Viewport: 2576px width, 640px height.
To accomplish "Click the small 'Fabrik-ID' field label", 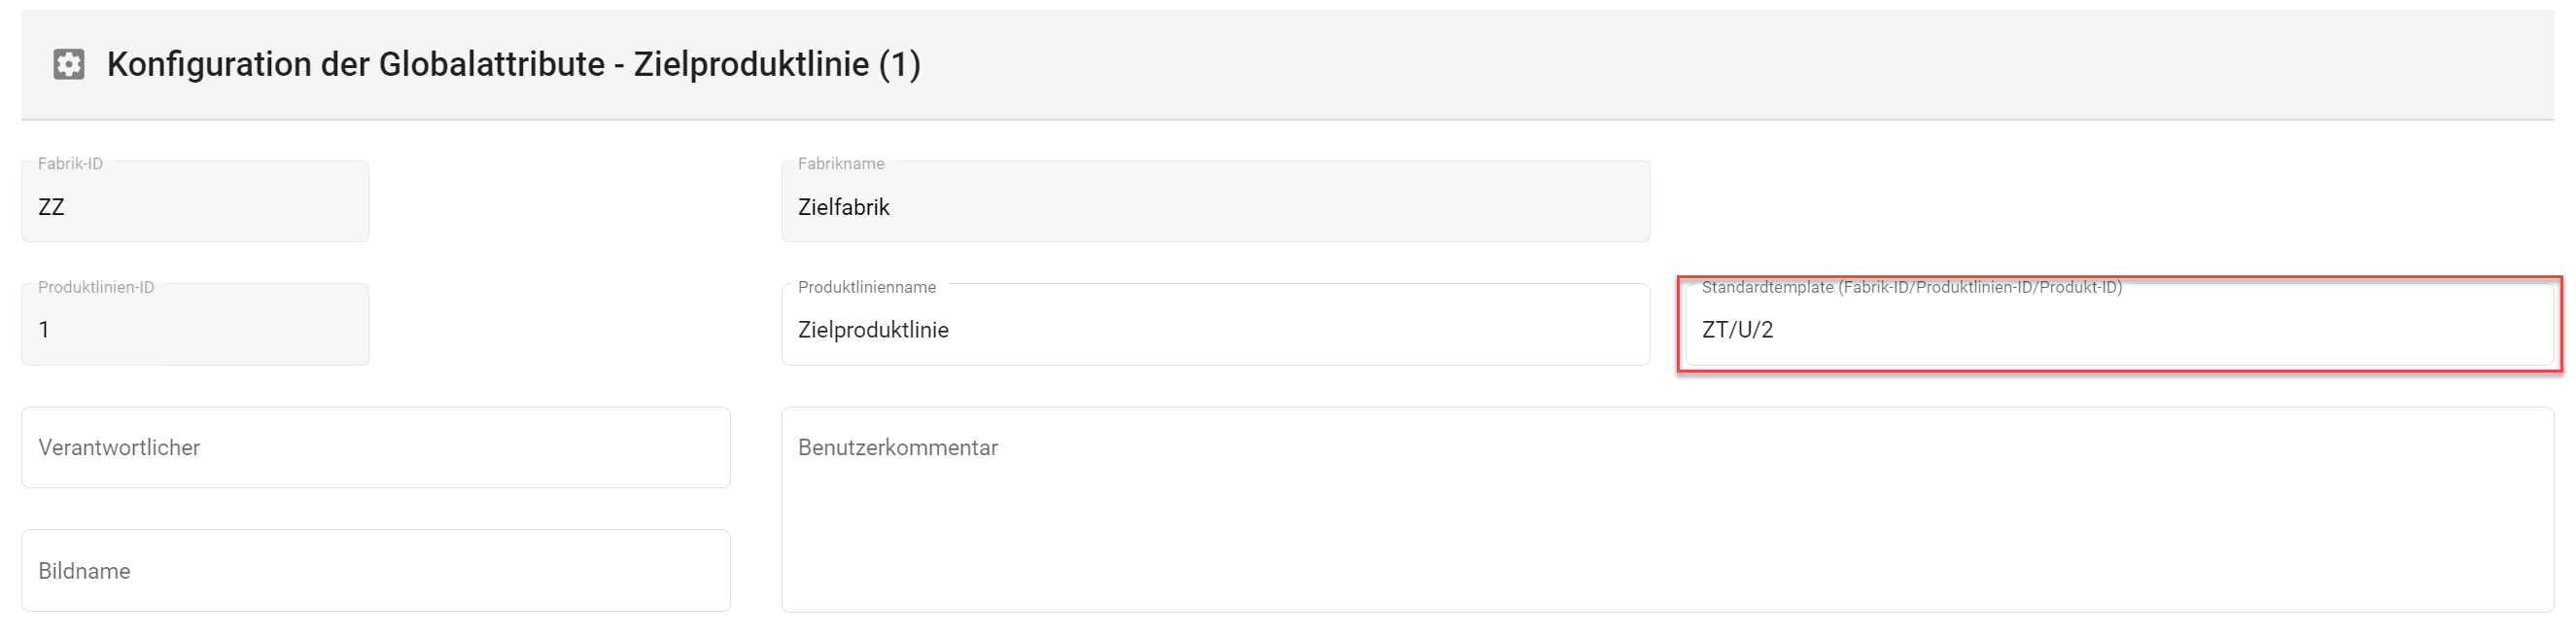I will pos(70,164).
